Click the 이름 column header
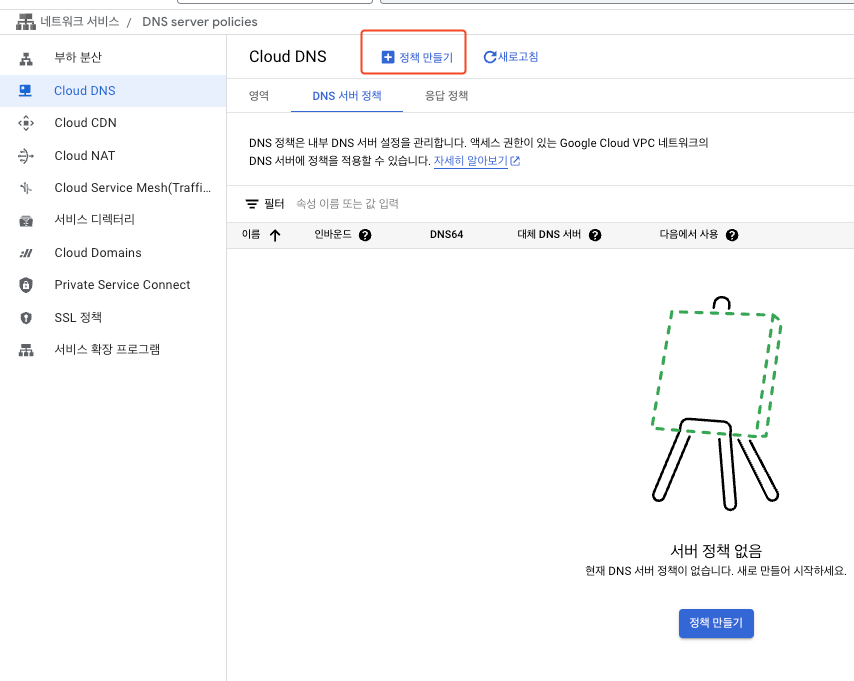The image size is (854, 681). 251,235
